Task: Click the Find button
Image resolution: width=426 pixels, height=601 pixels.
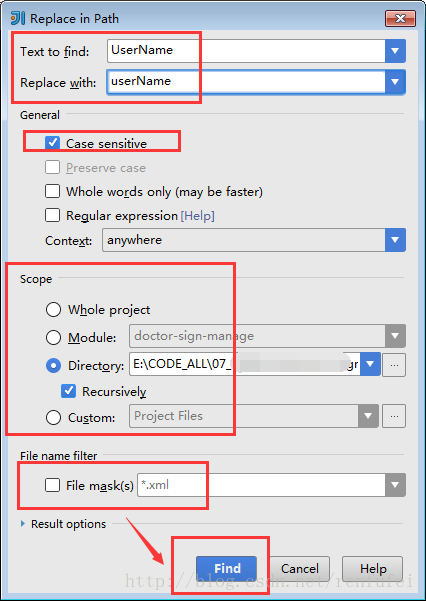Action: pos(226,568)
